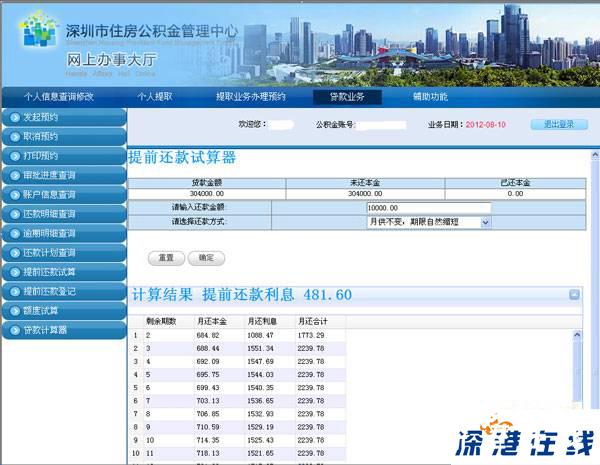This screenshot has height=465, width=600.
Task: Click the arrow icon beside 取消预约
Action: (x=13, y=136)
